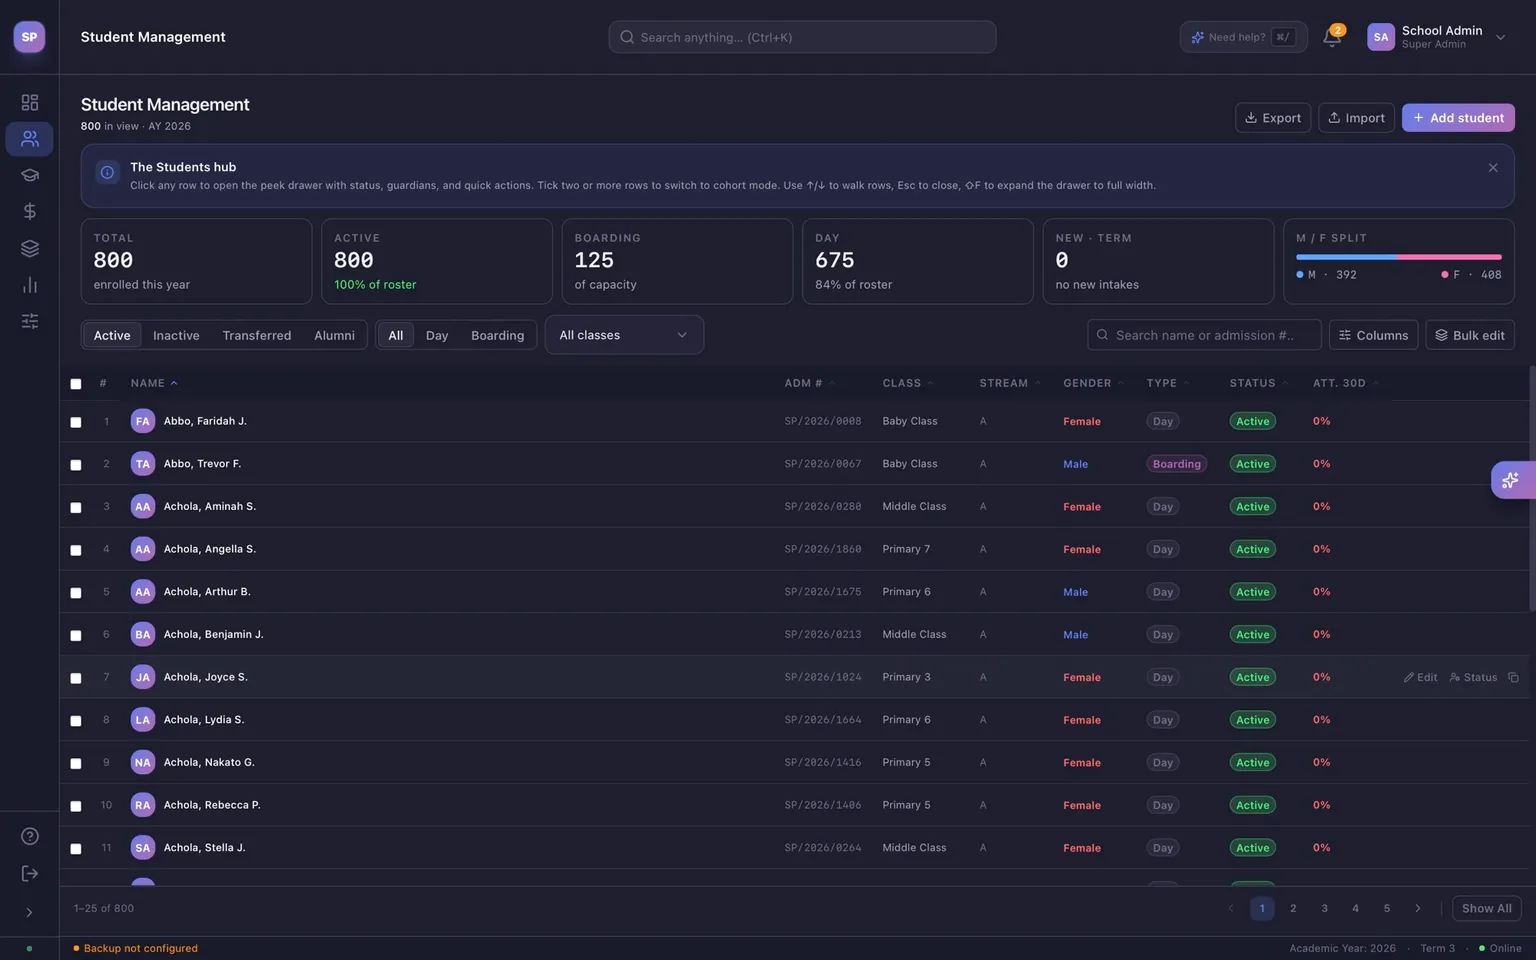Viewport: 1536px width, 960px height.
Task: Click the Export button
Action: click(x=1273, y=118)
